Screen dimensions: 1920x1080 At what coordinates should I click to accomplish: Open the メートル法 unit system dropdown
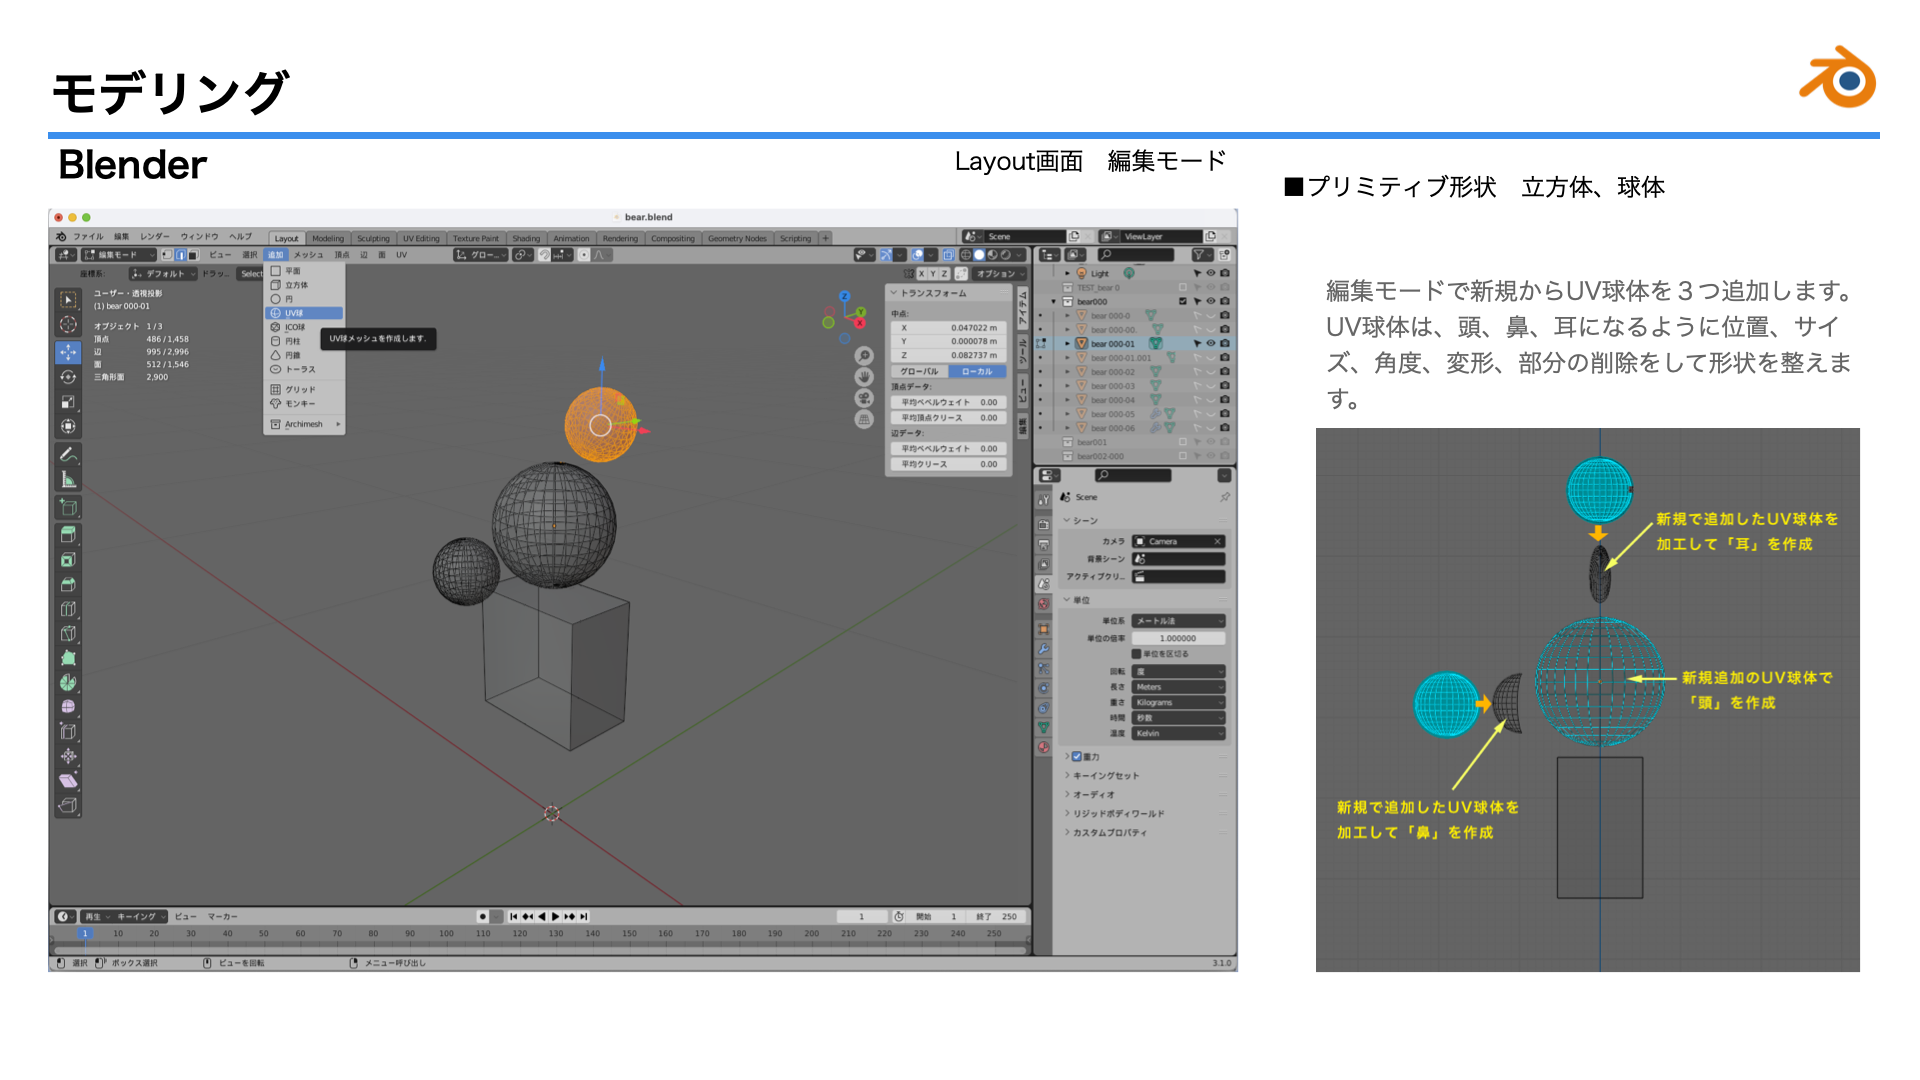point(1179,621)
